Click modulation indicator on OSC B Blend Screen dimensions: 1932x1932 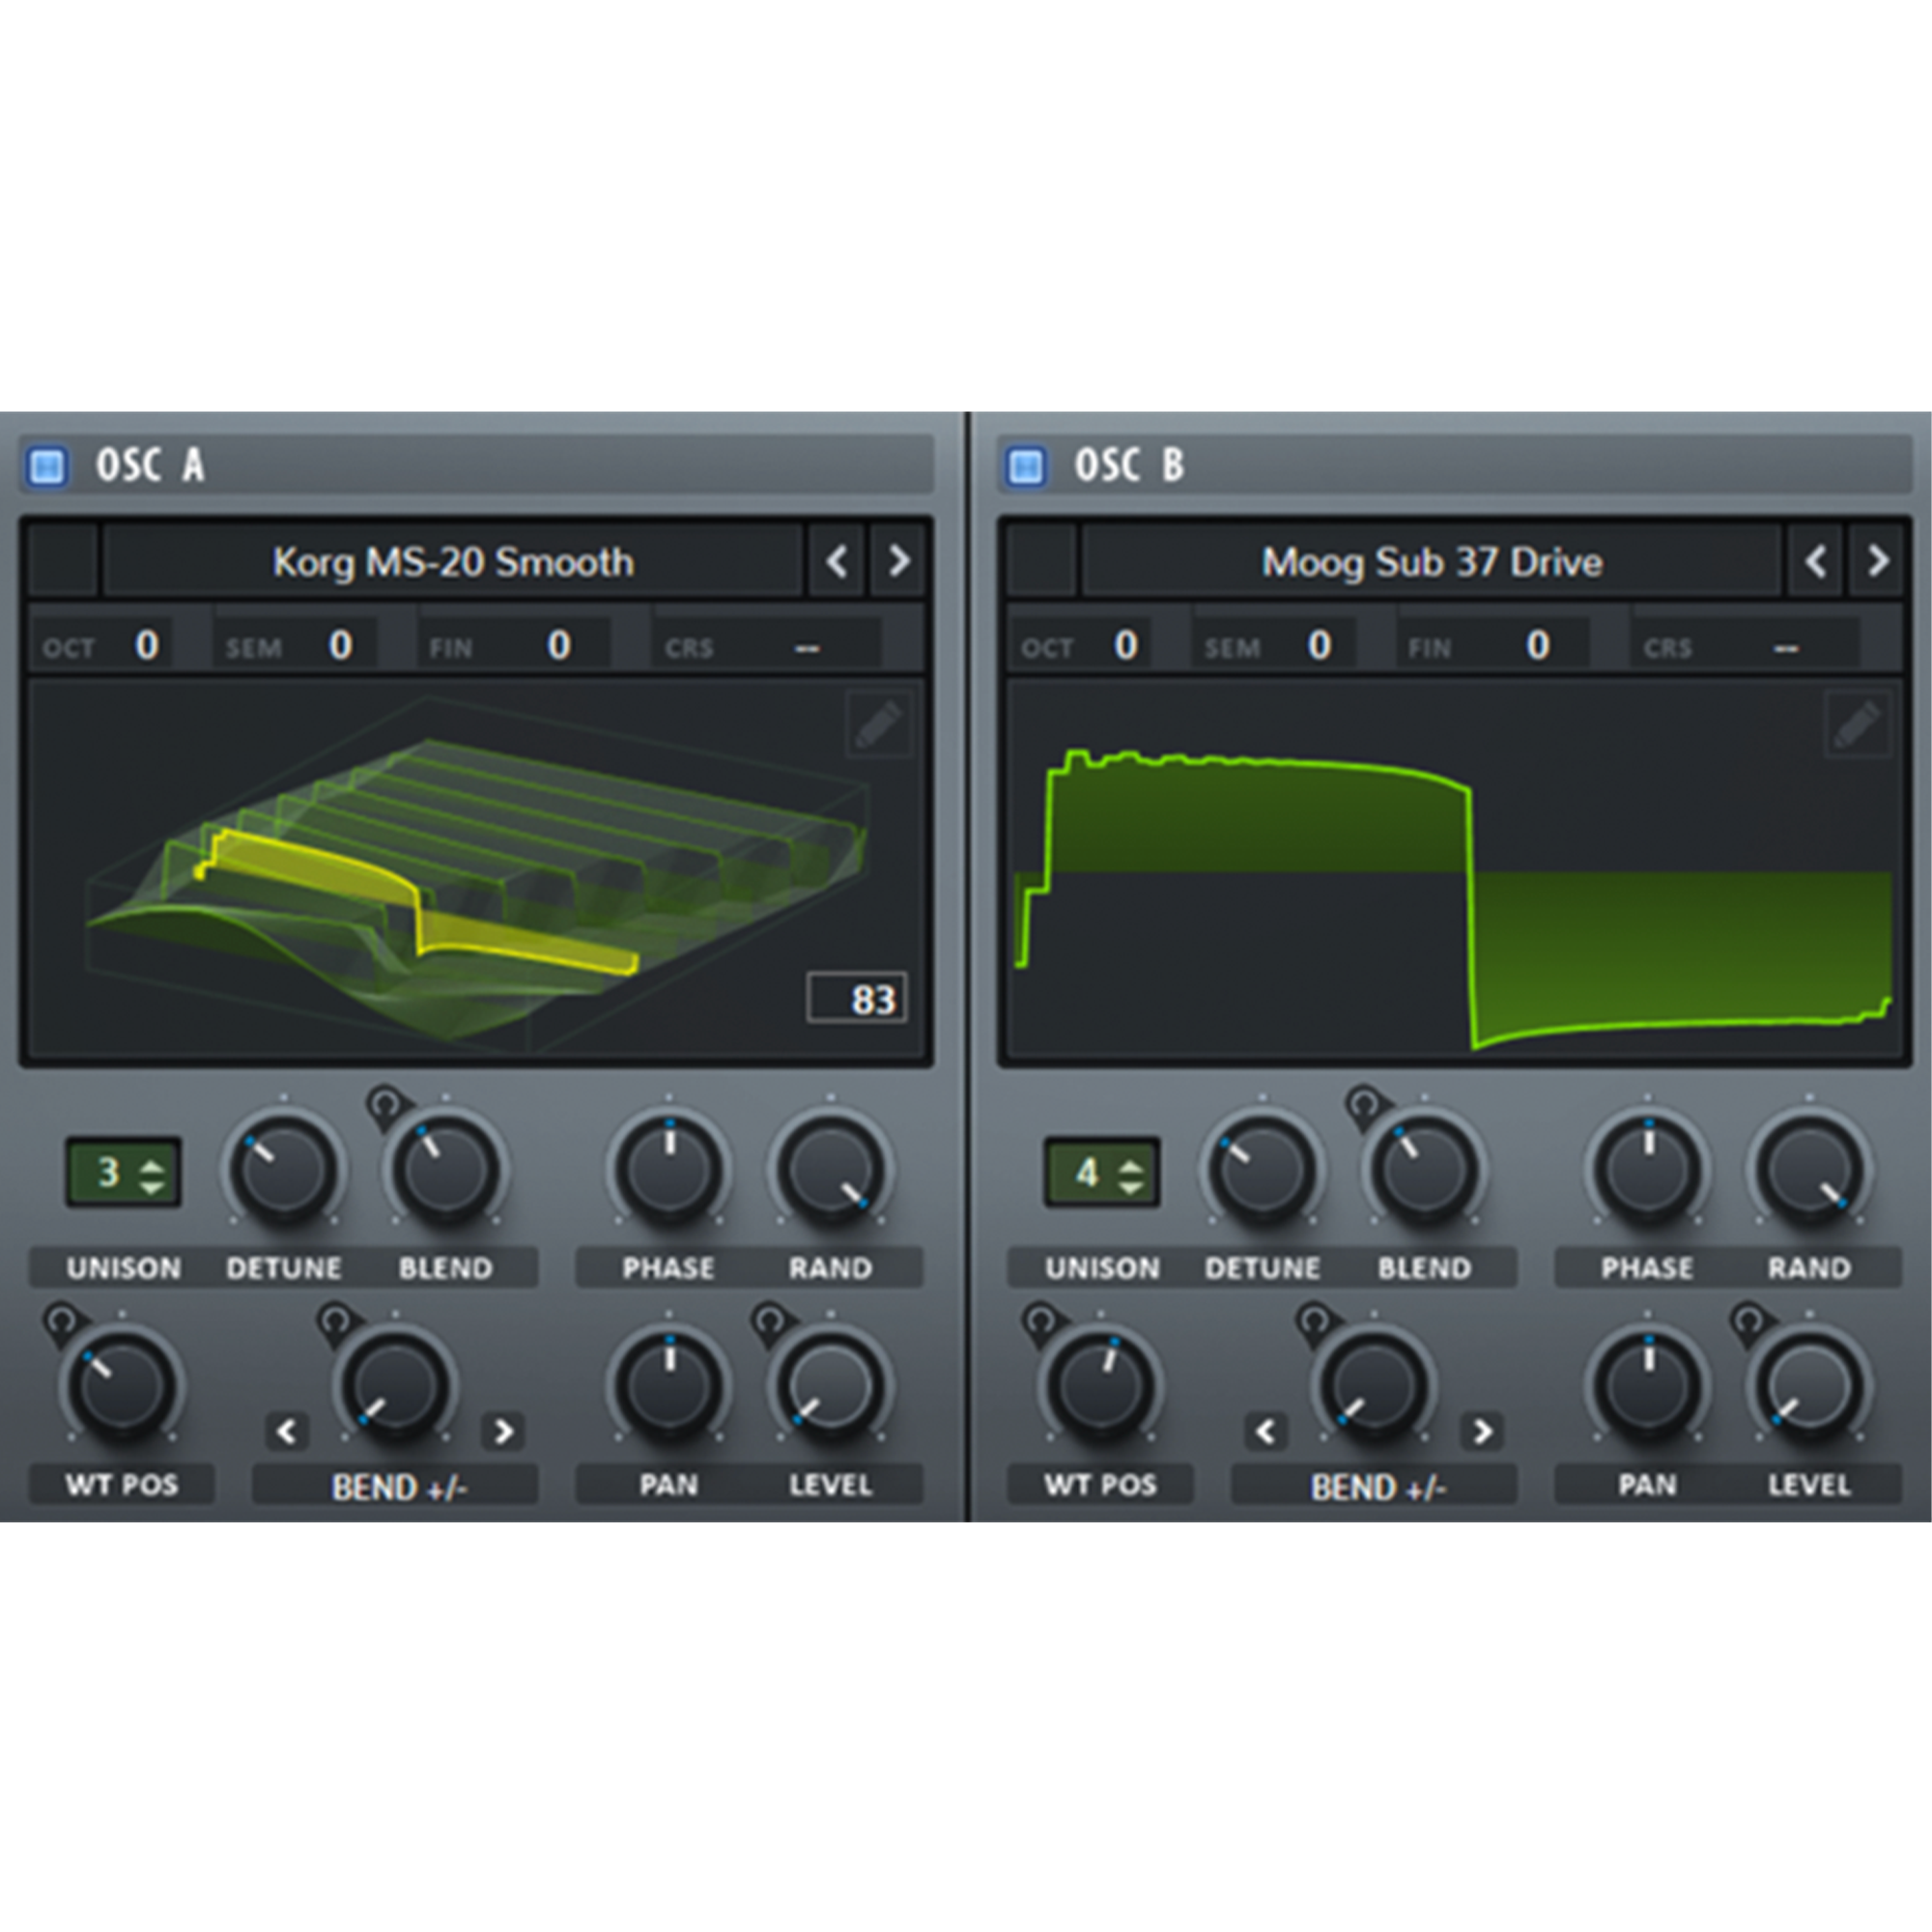pos(1365,1106)
